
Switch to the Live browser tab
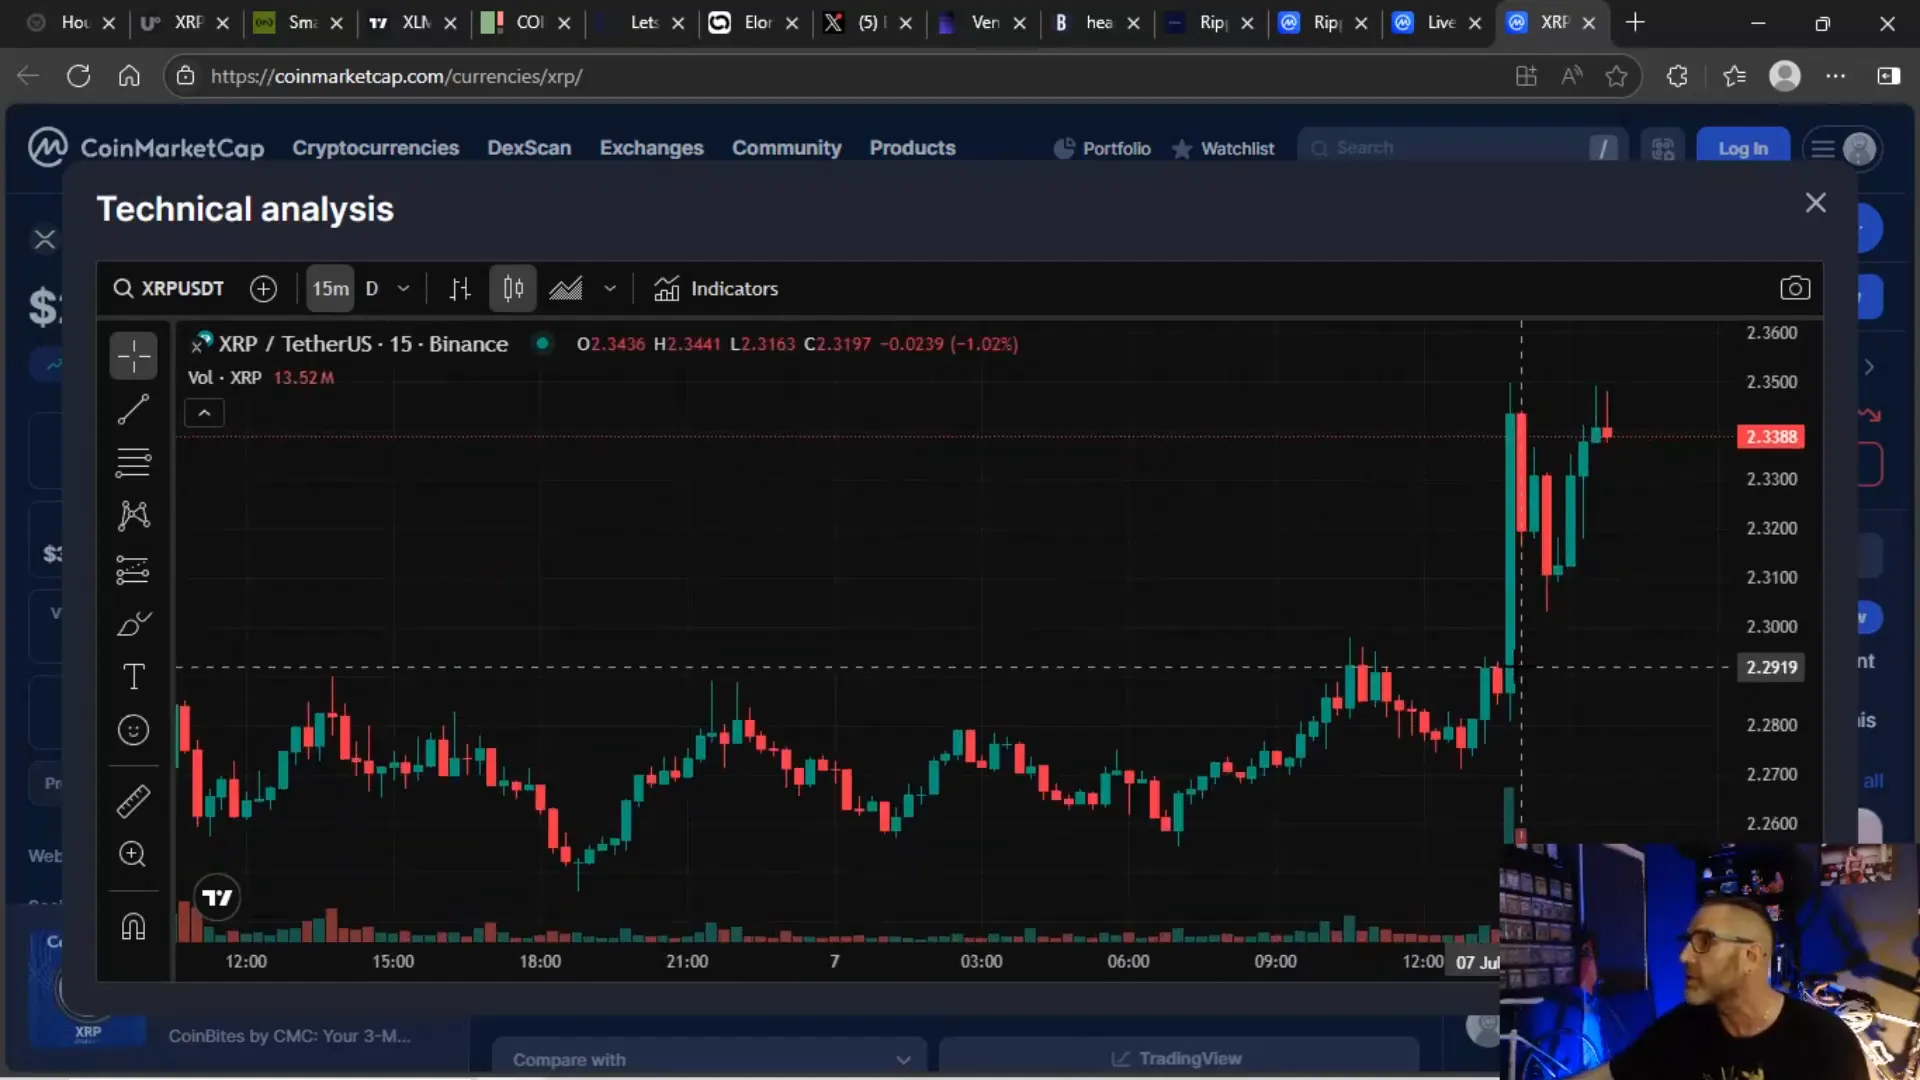click(1439, 22)
